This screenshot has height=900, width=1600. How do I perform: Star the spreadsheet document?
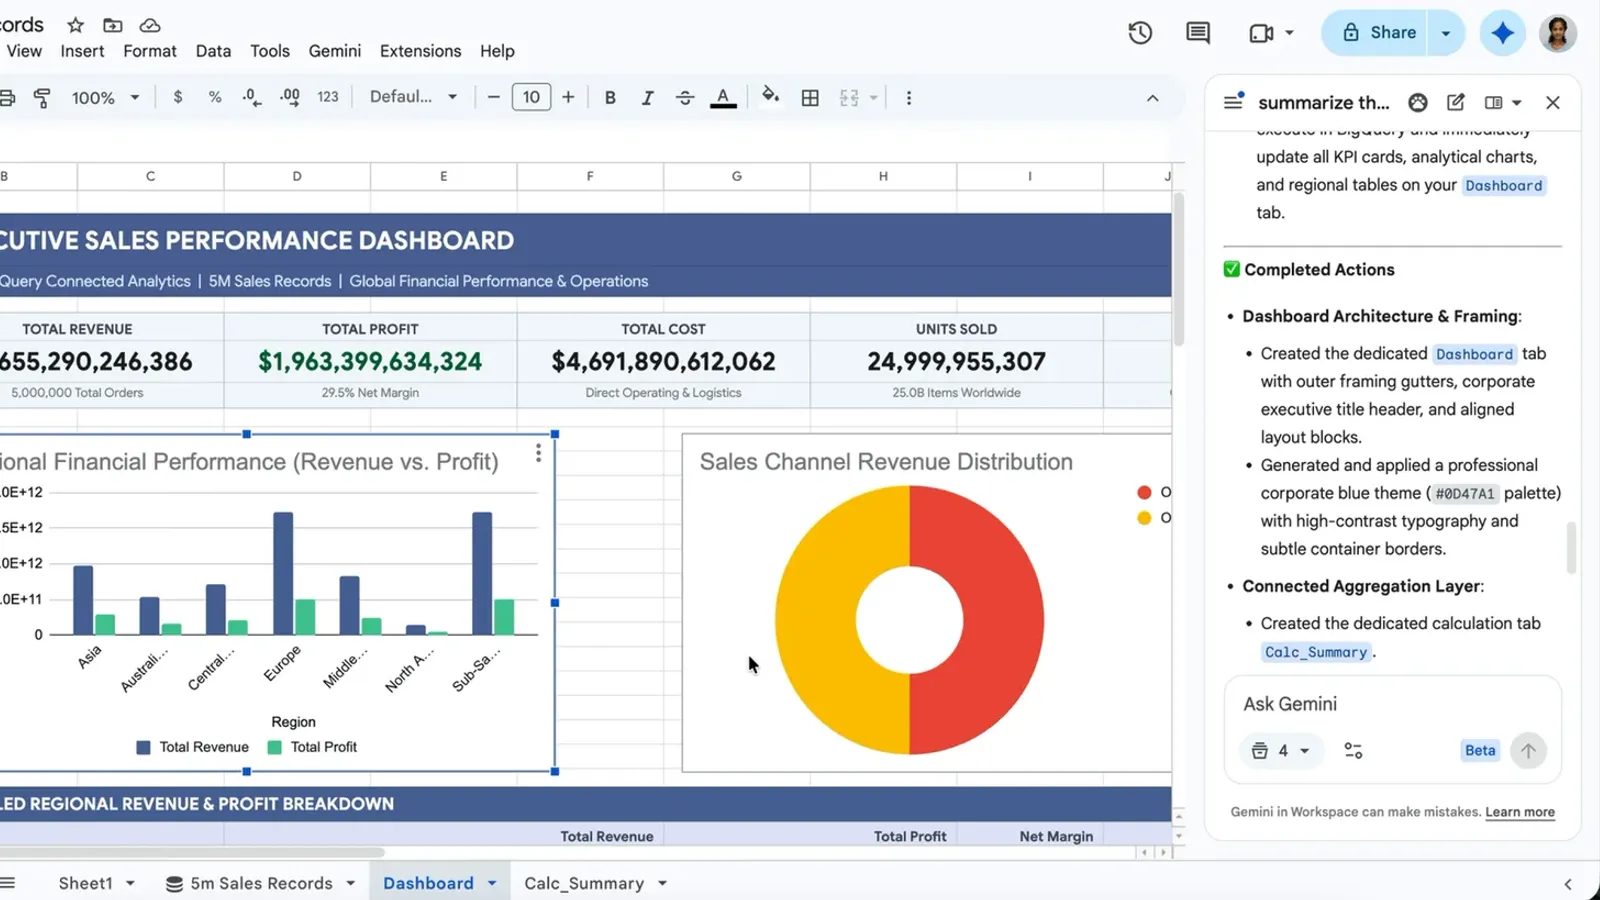[75, 25]
